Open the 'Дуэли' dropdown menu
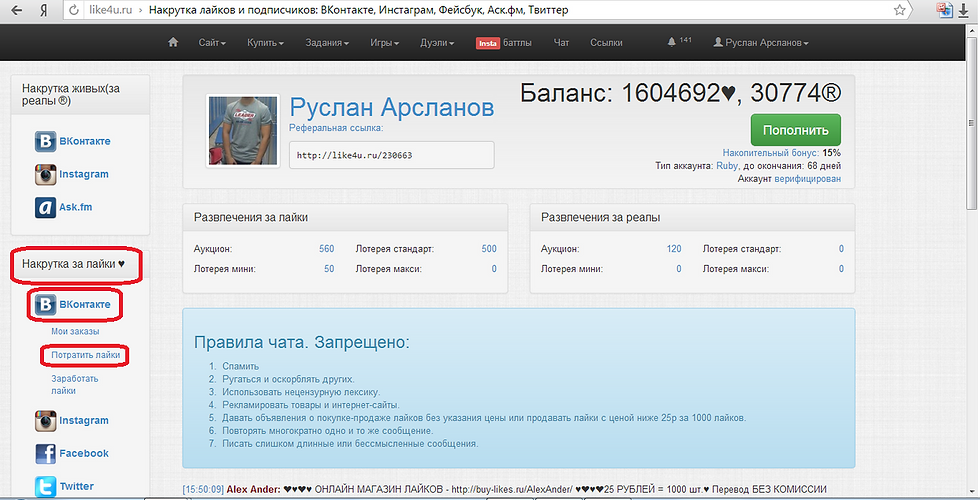The width and height of the screenshot is (980, 500). (x=437, y=42)
